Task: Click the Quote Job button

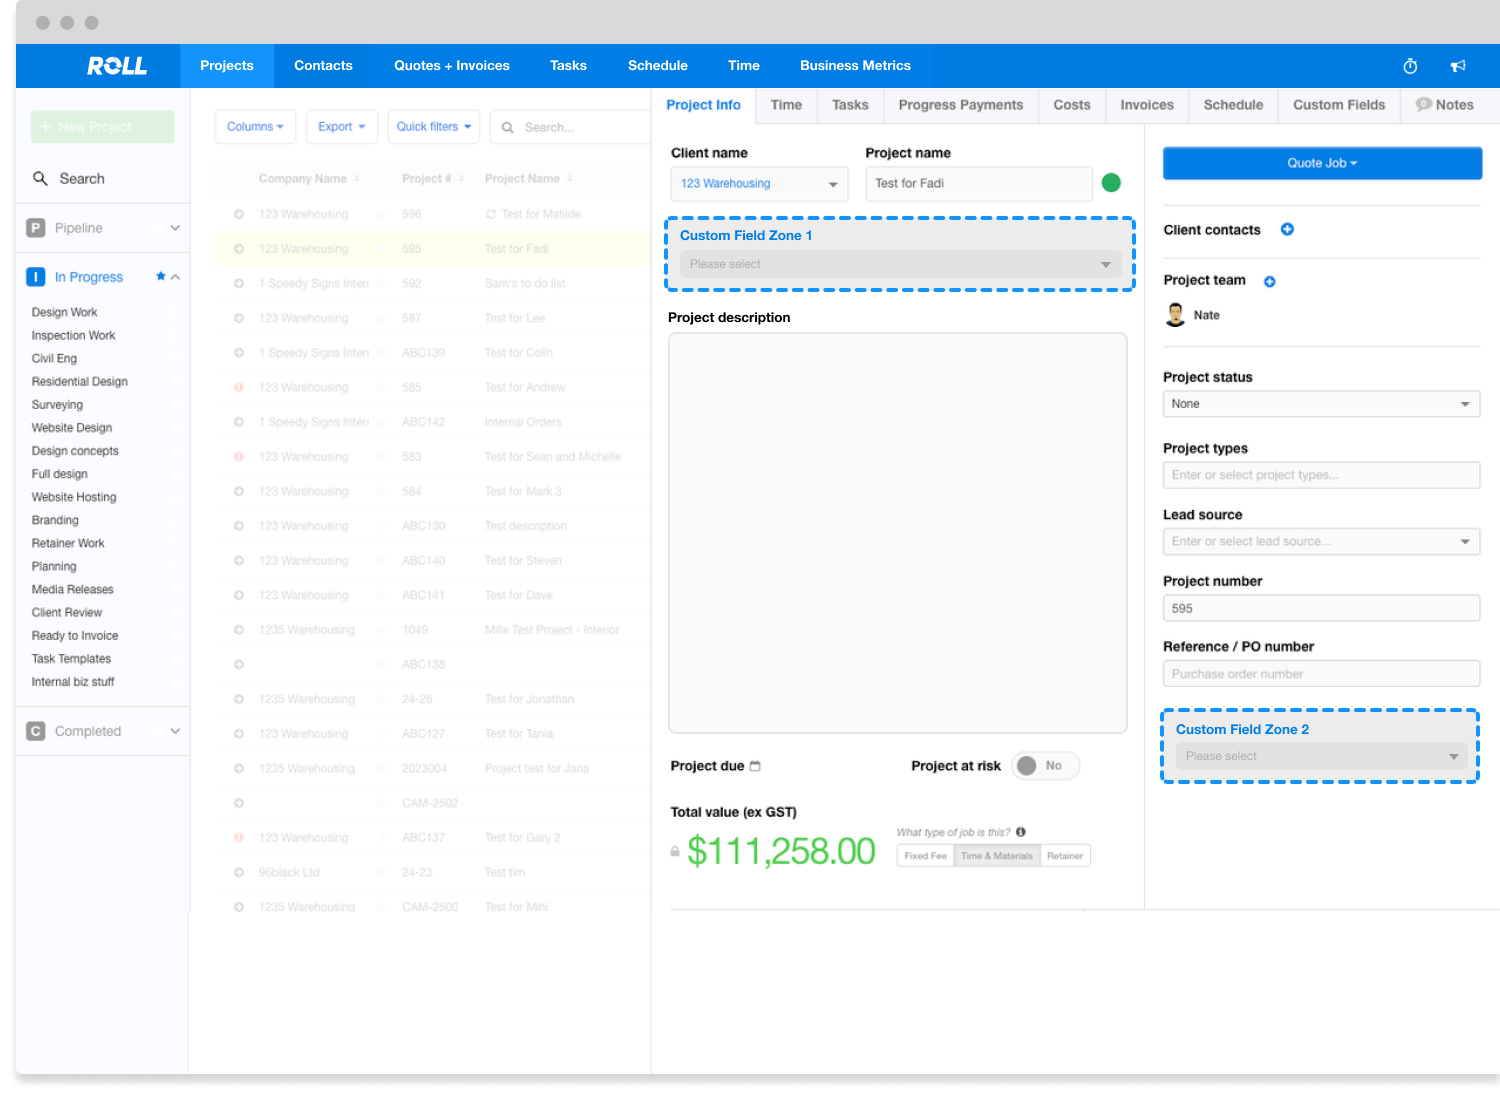Action: tap(1321, 163)
